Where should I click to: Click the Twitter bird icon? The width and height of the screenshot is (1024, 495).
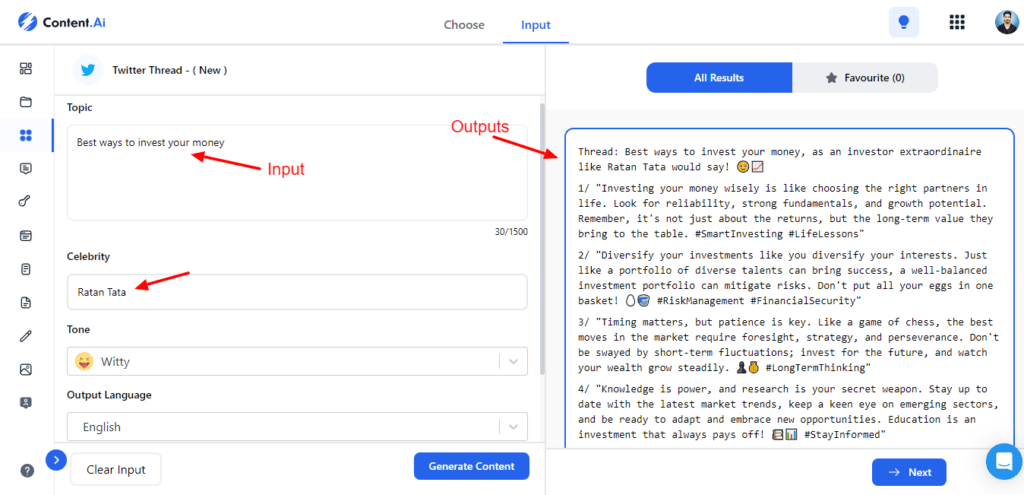point(88,70)
